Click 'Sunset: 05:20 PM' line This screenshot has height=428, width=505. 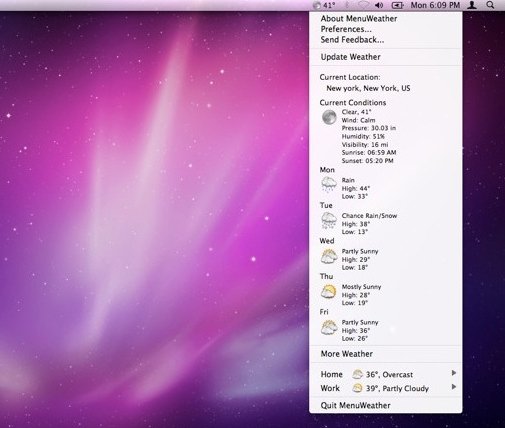click(368, 161)
